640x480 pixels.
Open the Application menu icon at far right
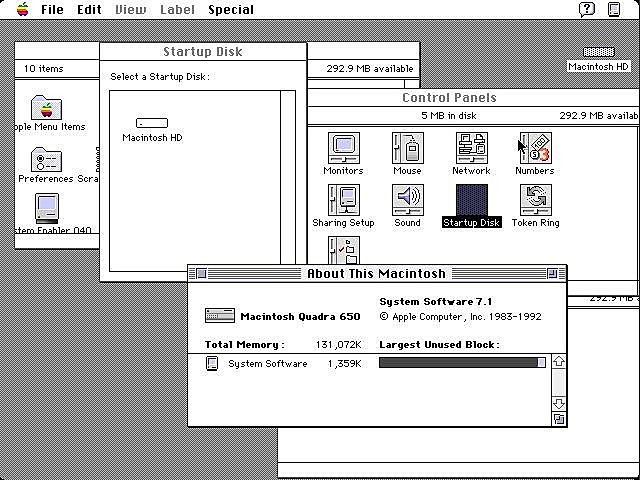point(614,9)
